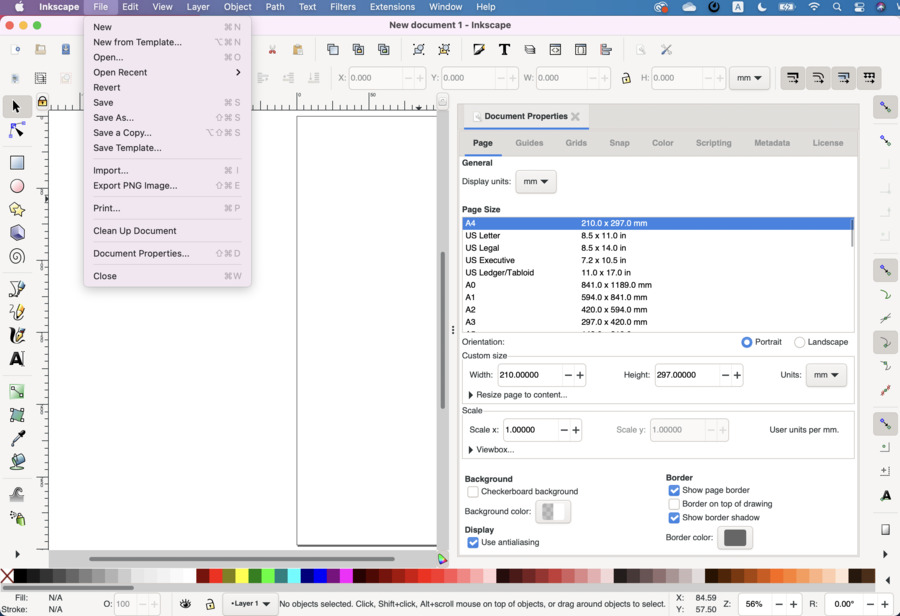
Task: Select Landscape orientation
Action: click(821, 342)
